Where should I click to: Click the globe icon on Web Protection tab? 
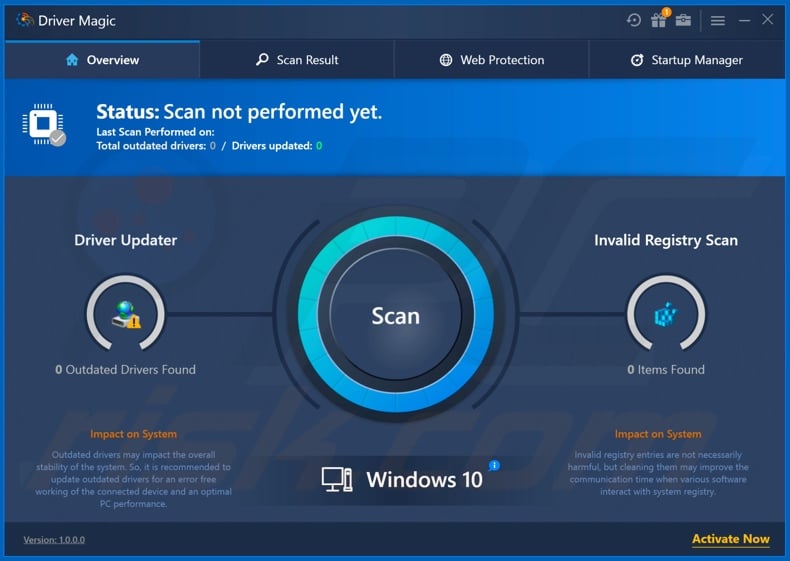tap(446, 60)
